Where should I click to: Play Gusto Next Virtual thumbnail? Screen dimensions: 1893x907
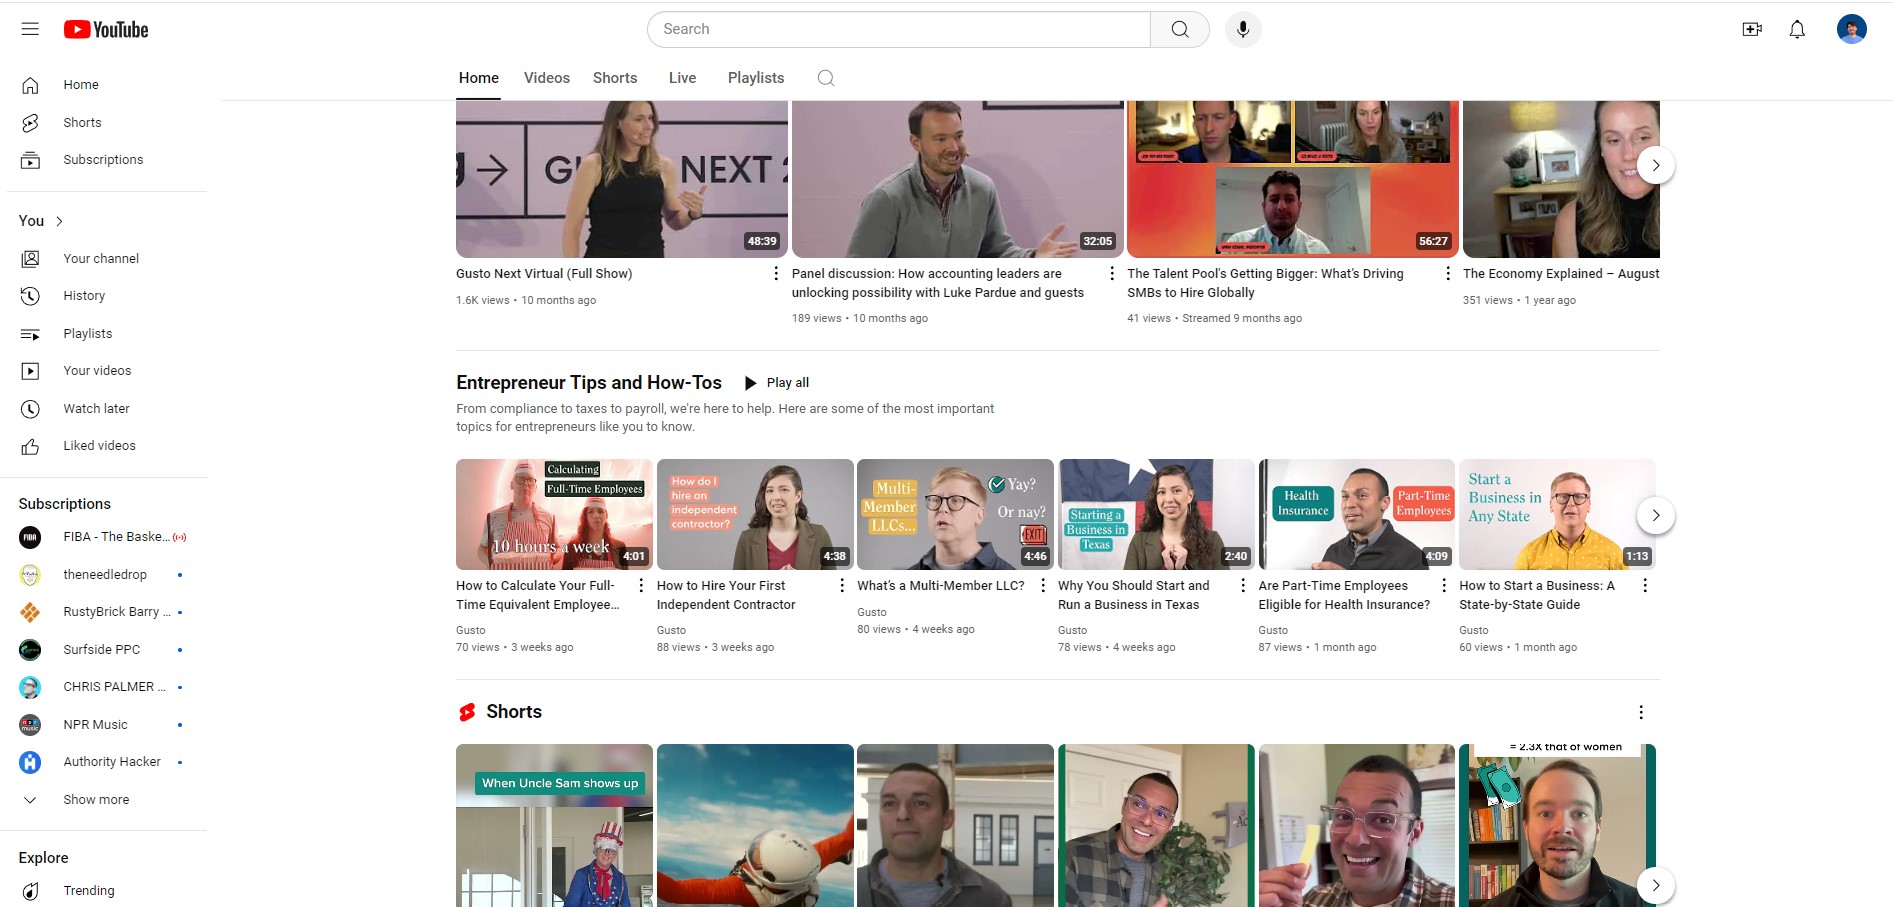tap(622, 179)
